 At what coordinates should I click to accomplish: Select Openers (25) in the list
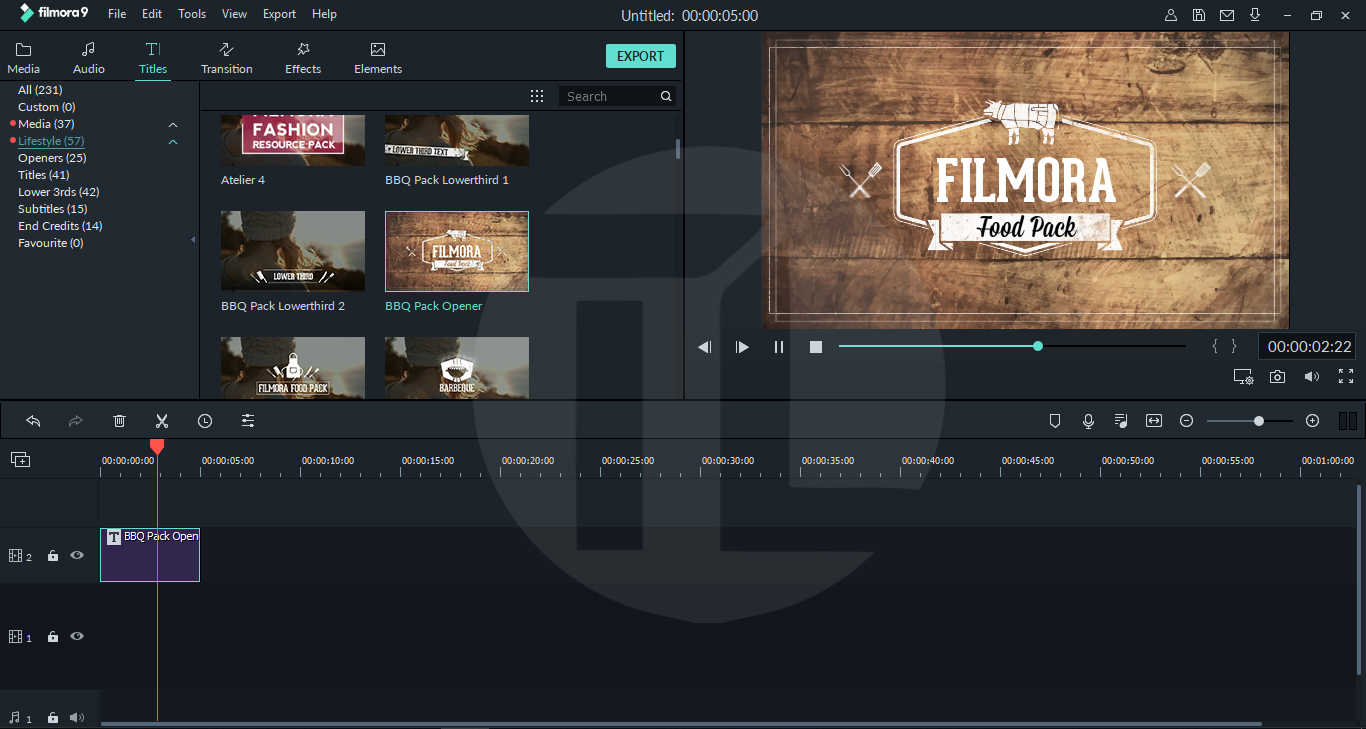pyautogui.click(x=52, y=158)
